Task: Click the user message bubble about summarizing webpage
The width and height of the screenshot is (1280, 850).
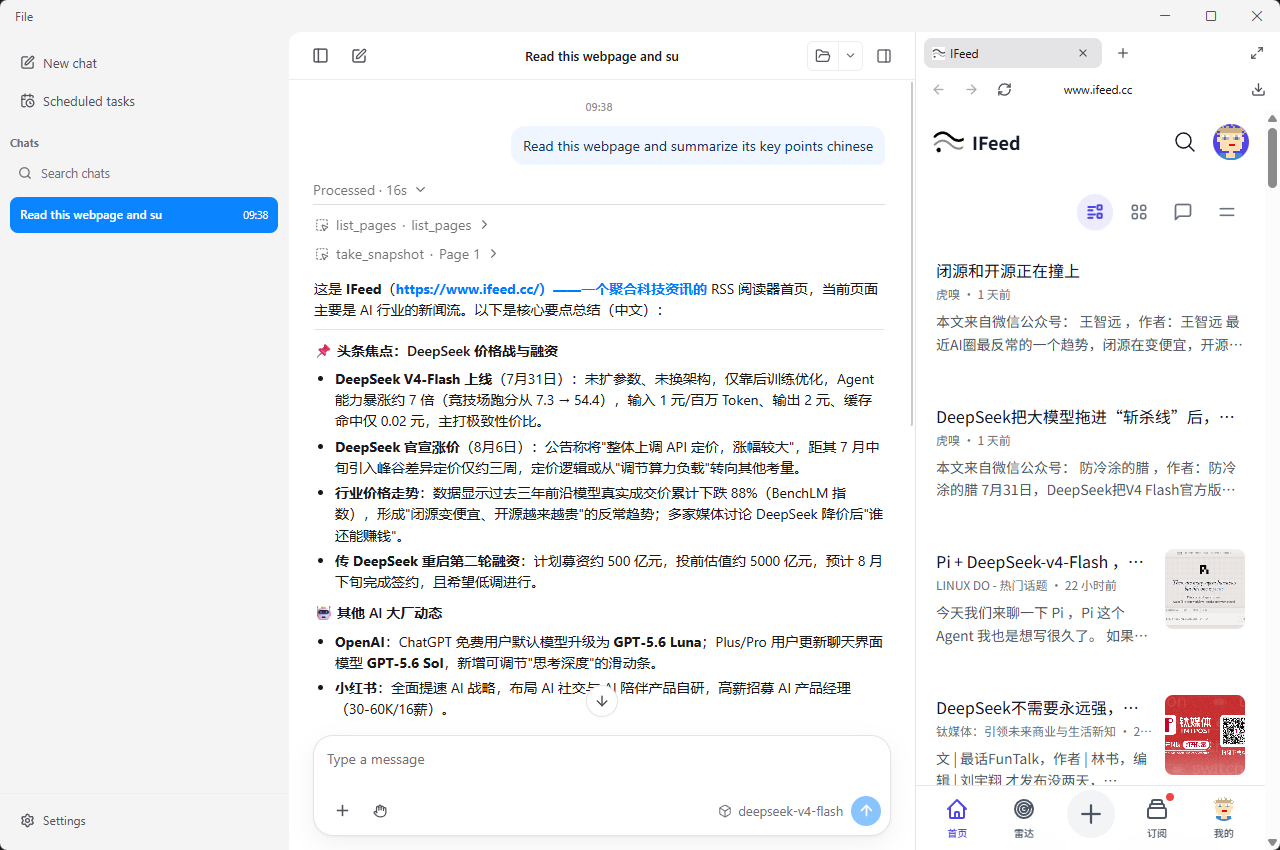Action: point(698,146)
